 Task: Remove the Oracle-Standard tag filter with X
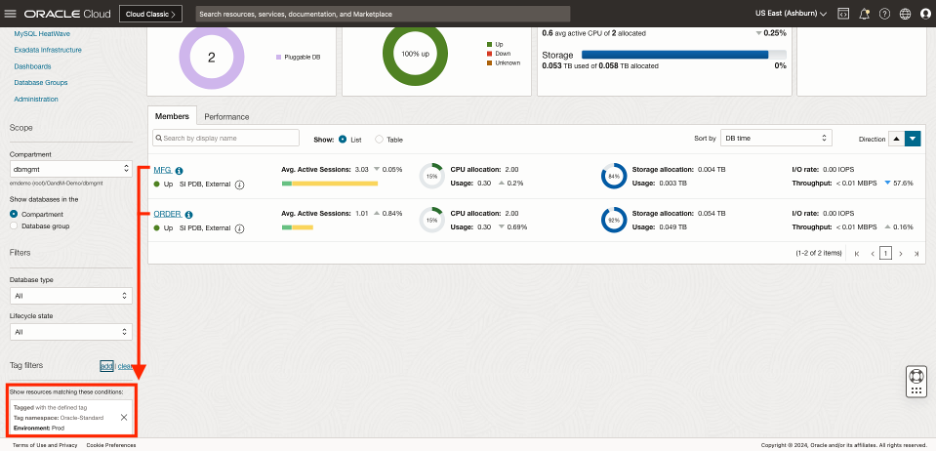(x=124, y=417)
